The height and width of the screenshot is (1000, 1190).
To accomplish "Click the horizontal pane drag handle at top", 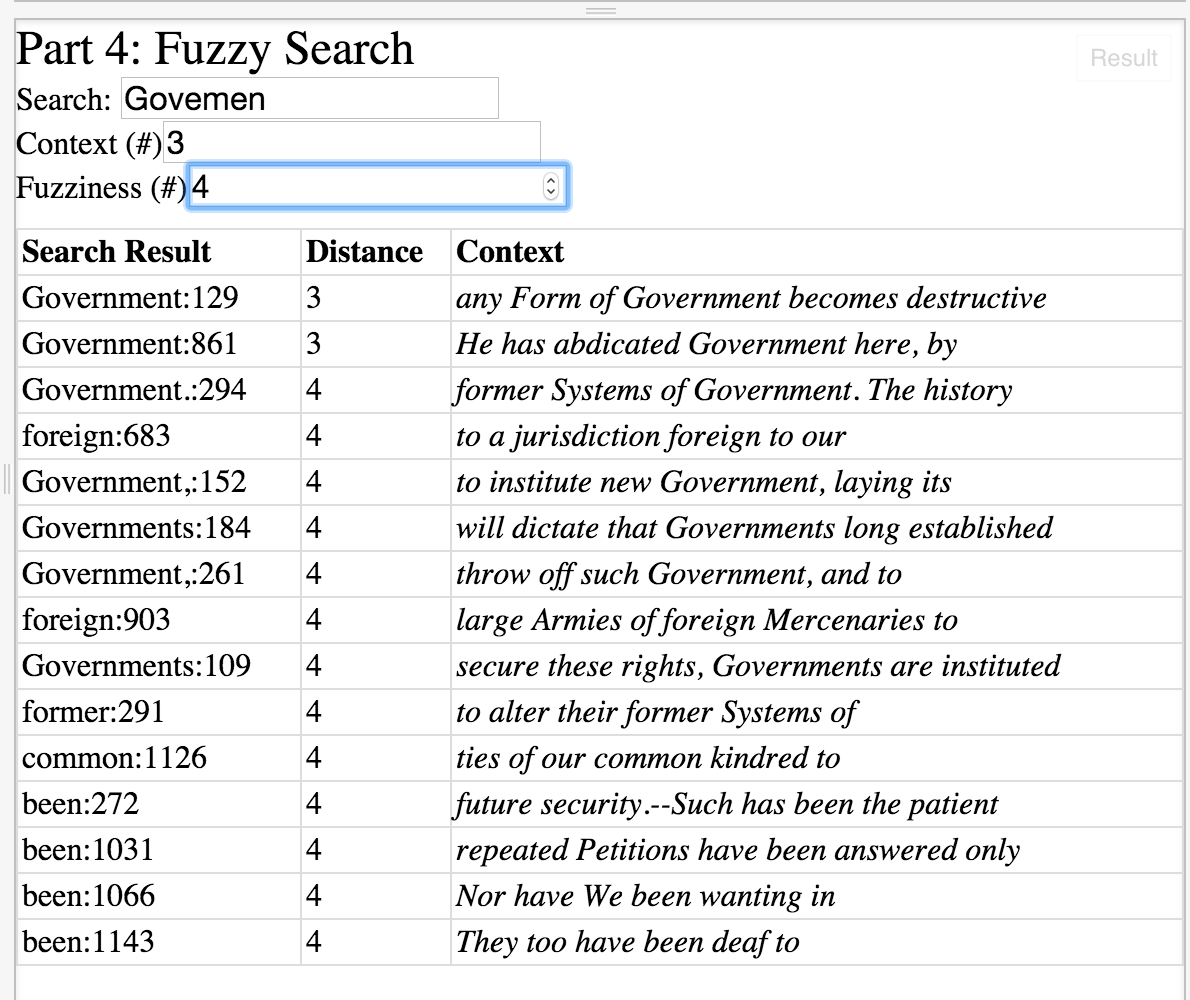I will [x=600, y=10].
